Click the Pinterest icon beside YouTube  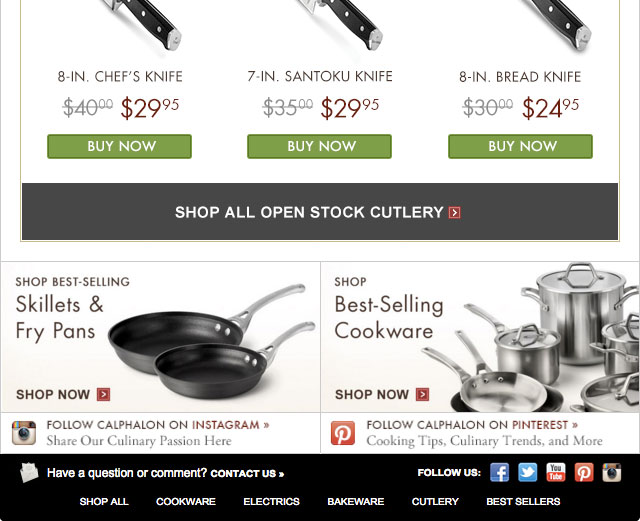584,472
